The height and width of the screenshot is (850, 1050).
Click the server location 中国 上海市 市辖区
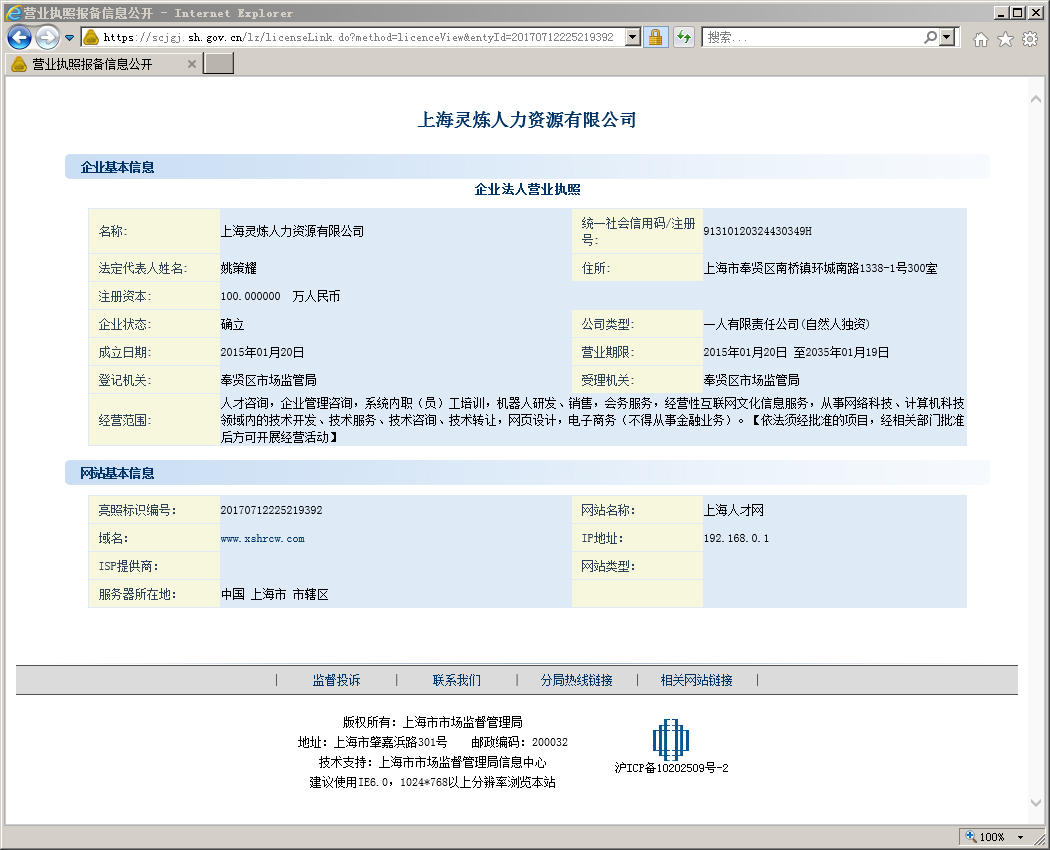275,595
